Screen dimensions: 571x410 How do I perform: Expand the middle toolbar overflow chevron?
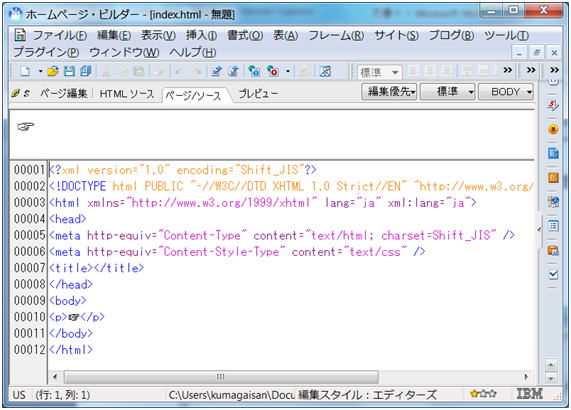(531, 70)
